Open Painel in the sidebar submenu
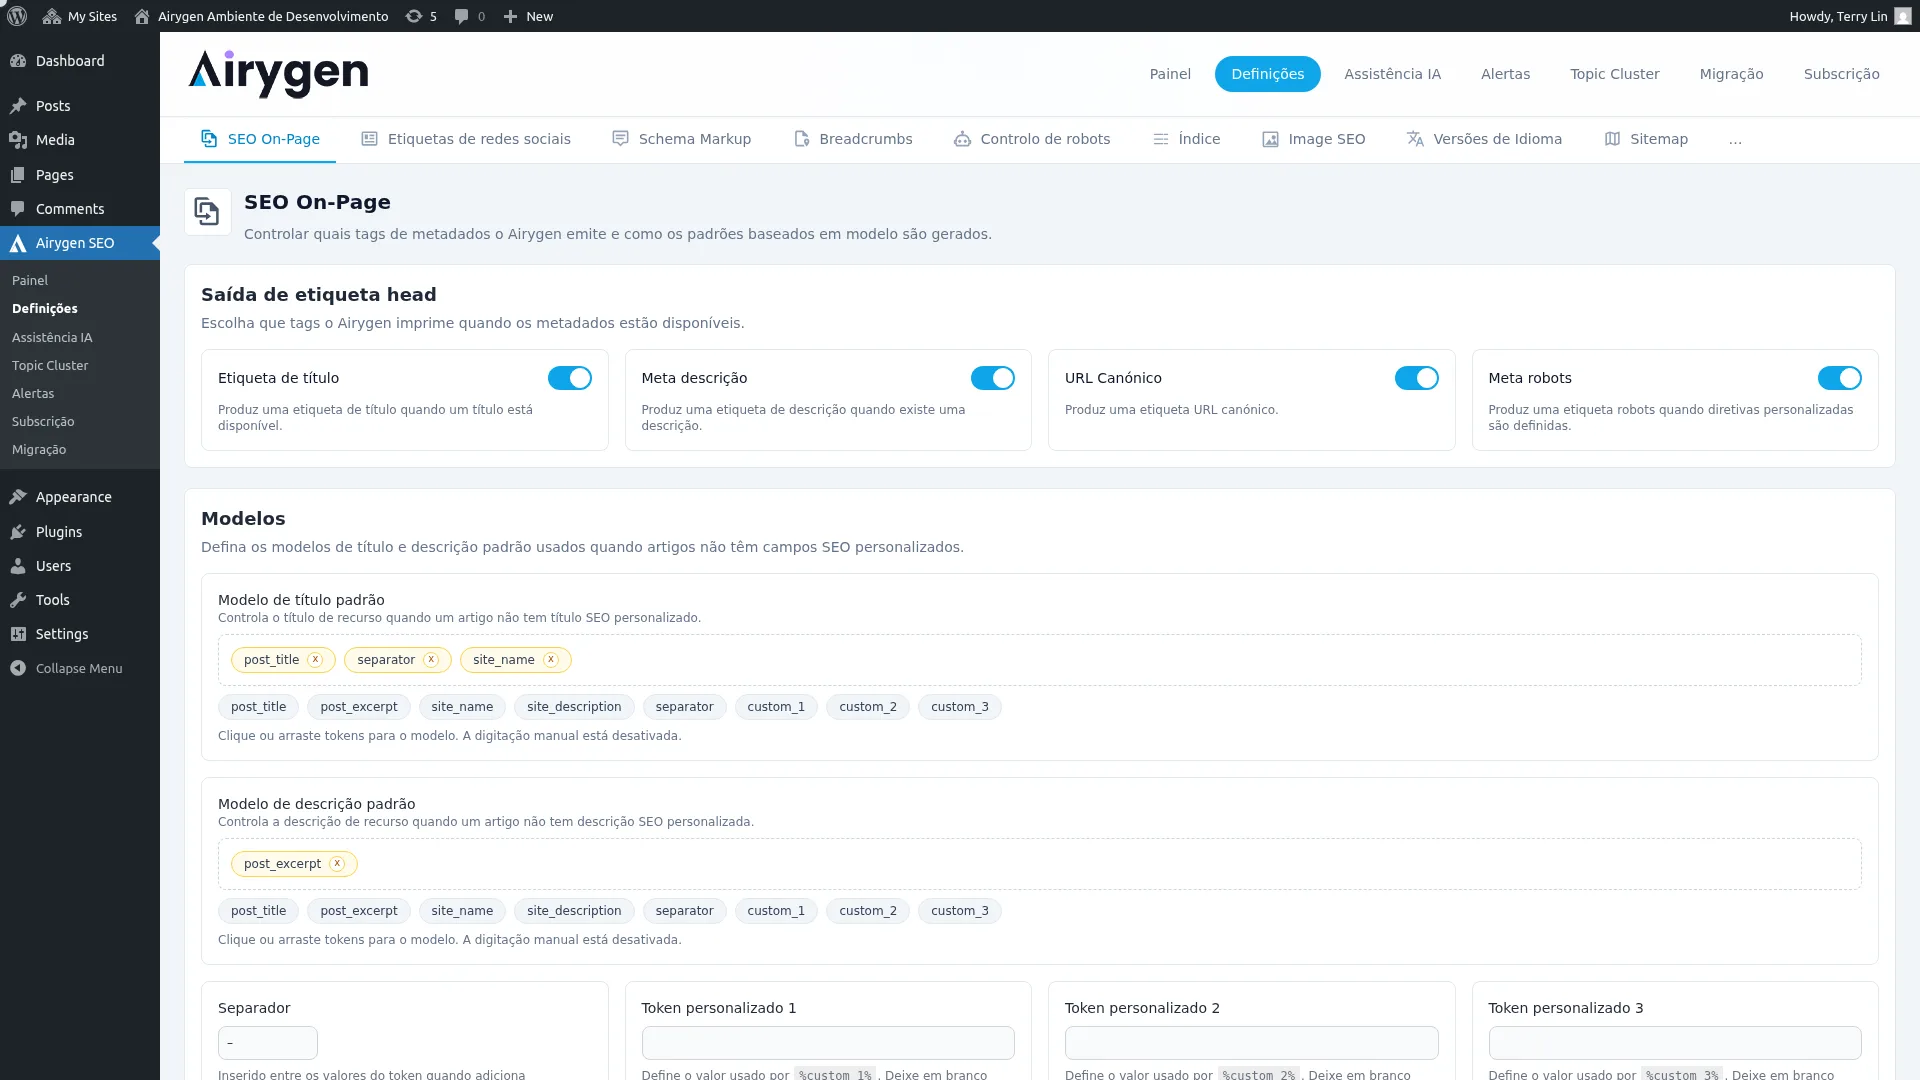This screenshot has height=1080, width=1920. click(x=80, y=281)
